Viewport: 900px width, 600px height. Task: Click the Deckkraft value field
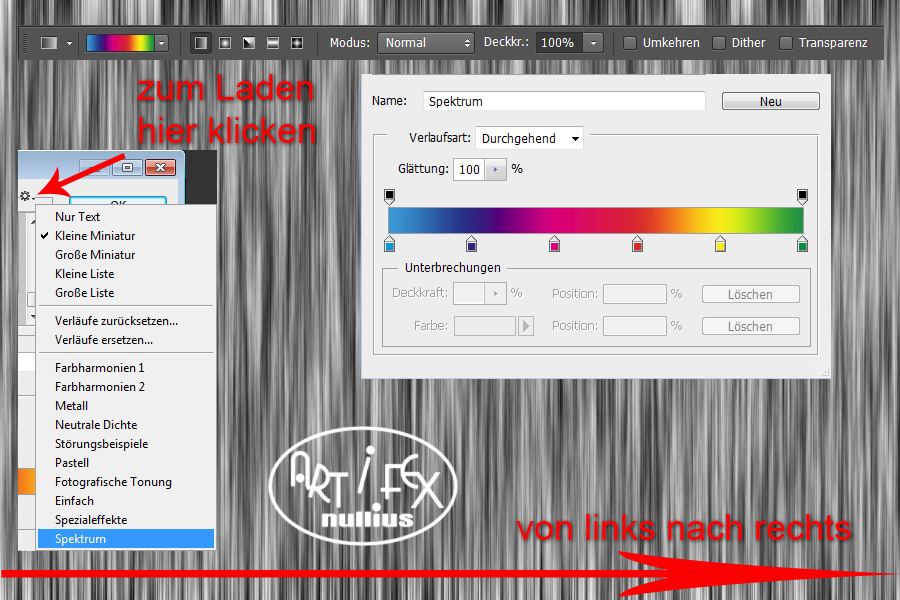[469, 293]
